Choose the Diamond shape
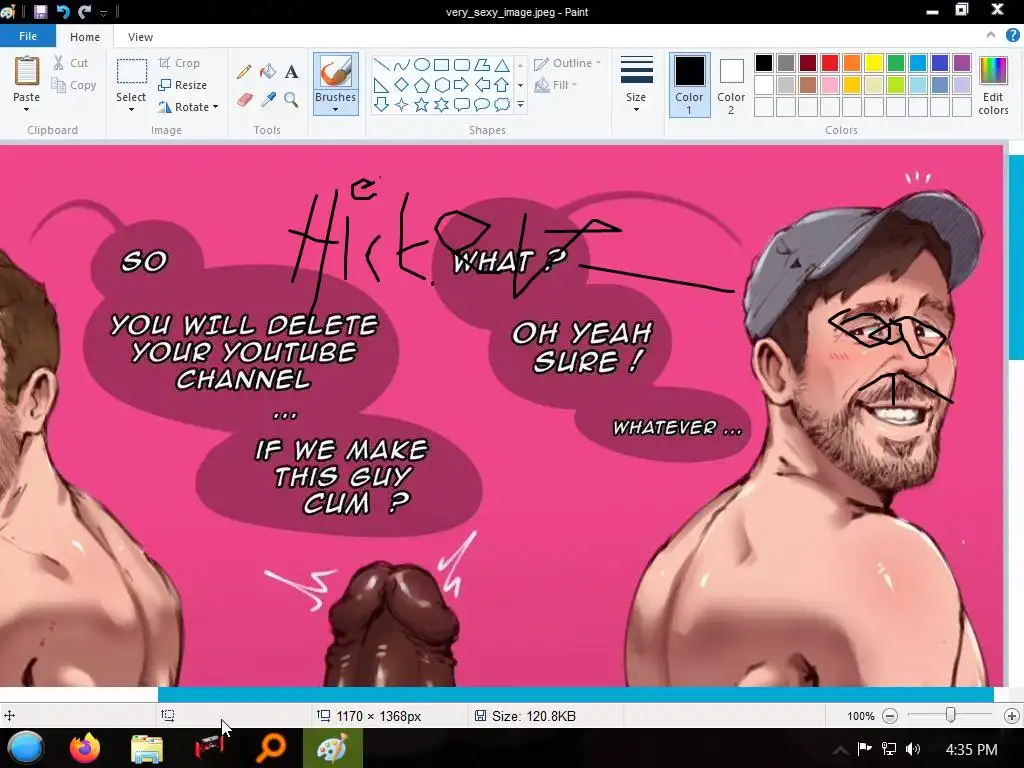This screenshot has height=768, width=1024. tap(402, 85)
